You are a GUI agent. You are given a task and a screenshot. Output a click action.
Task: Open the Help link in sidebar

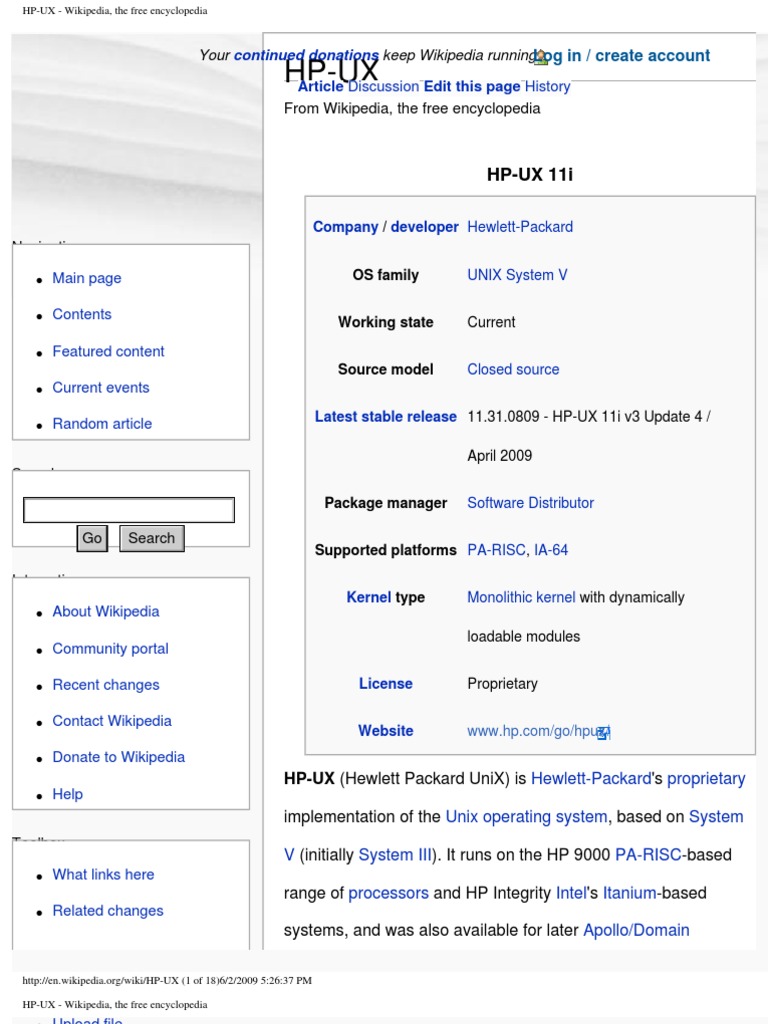67,794
